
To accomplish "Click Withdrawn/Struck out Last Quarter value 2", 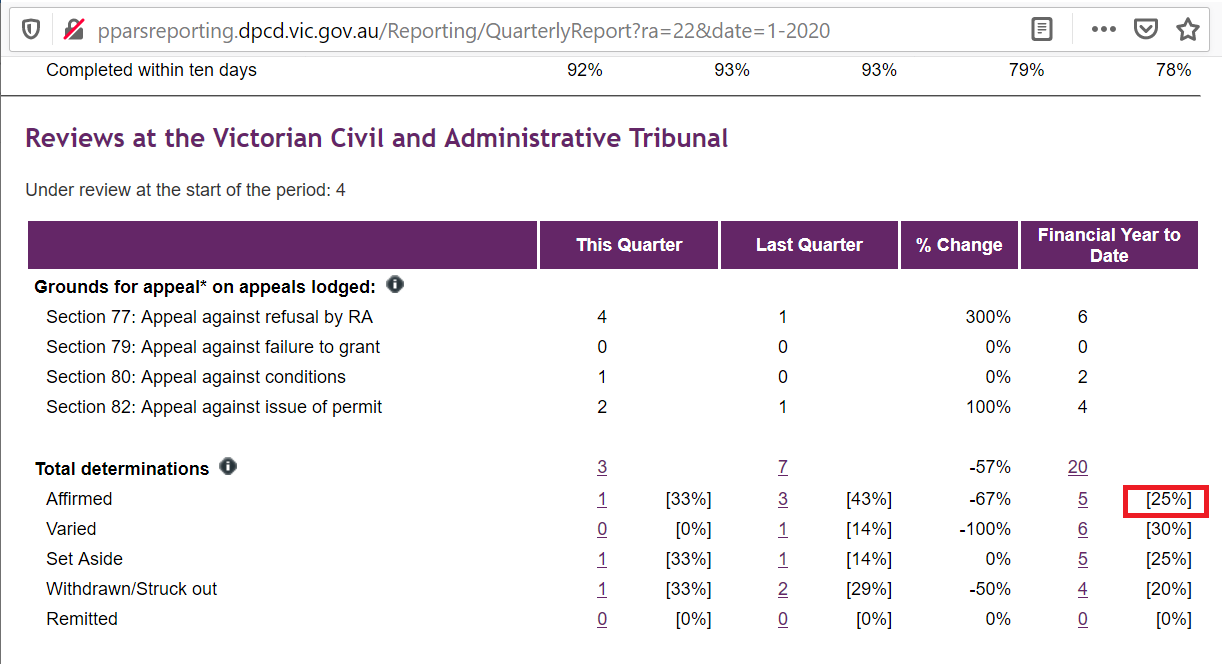I will click(783, 589).
